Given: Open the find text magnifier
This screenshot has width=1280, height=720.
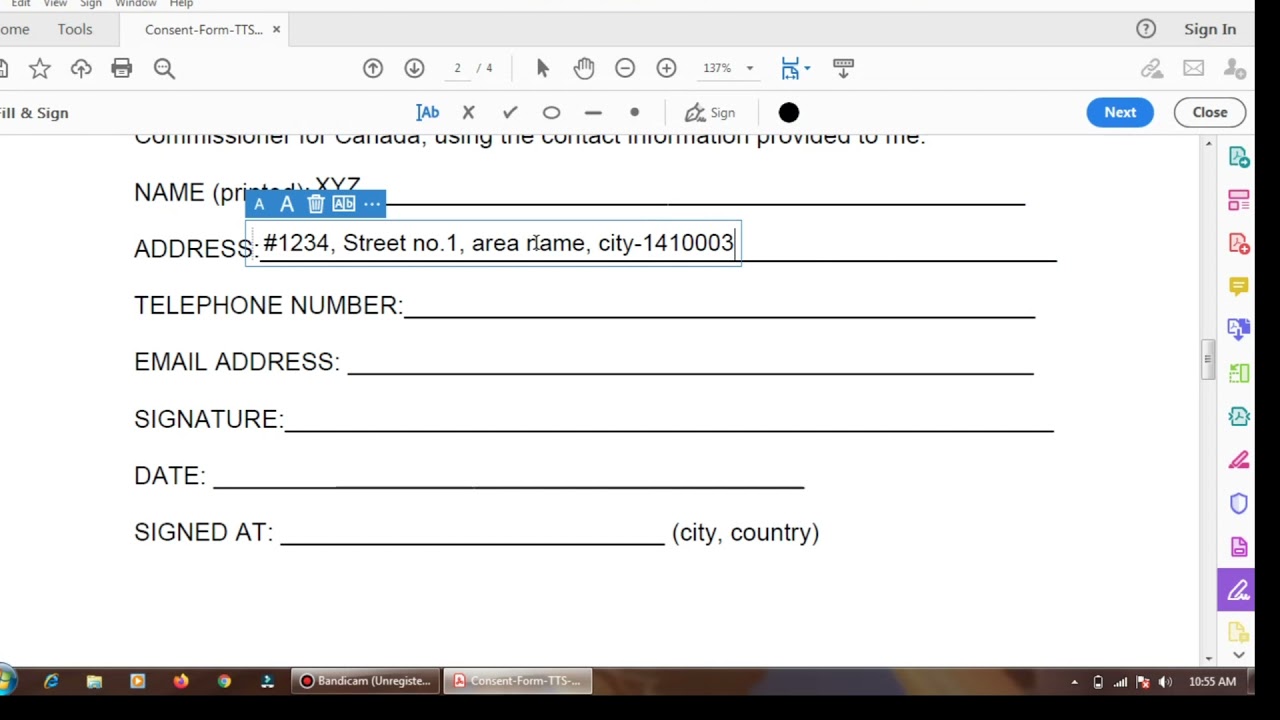Looking at the screenshot, I should coord(164,68).
